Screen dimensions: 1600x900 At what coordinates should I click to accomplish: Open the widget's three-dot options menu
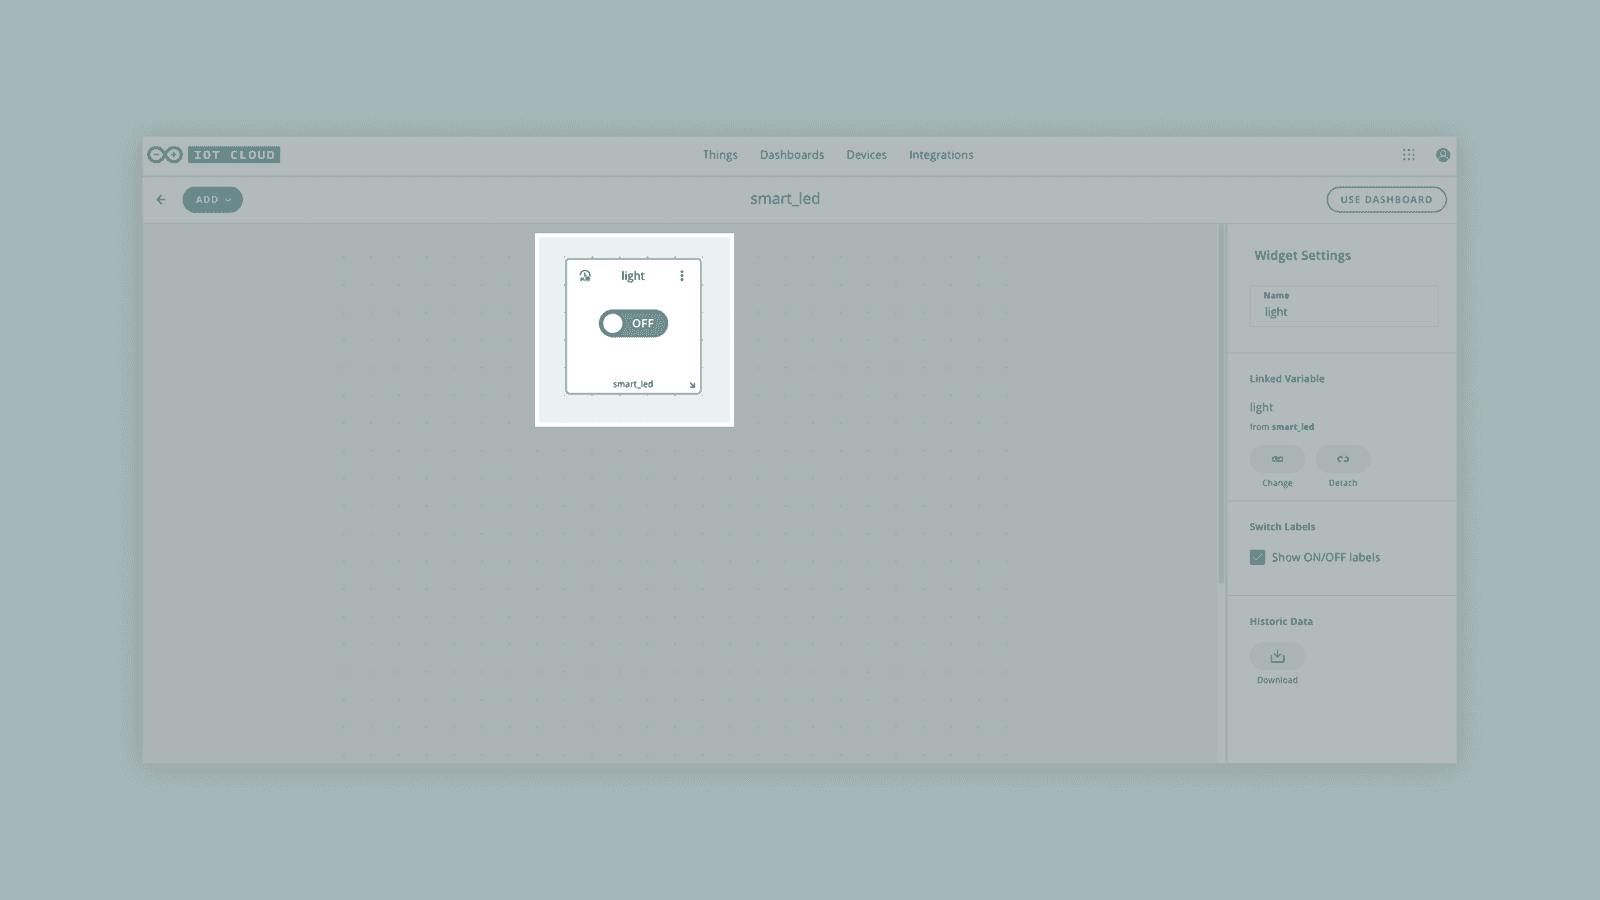click(x=682, y=275)
